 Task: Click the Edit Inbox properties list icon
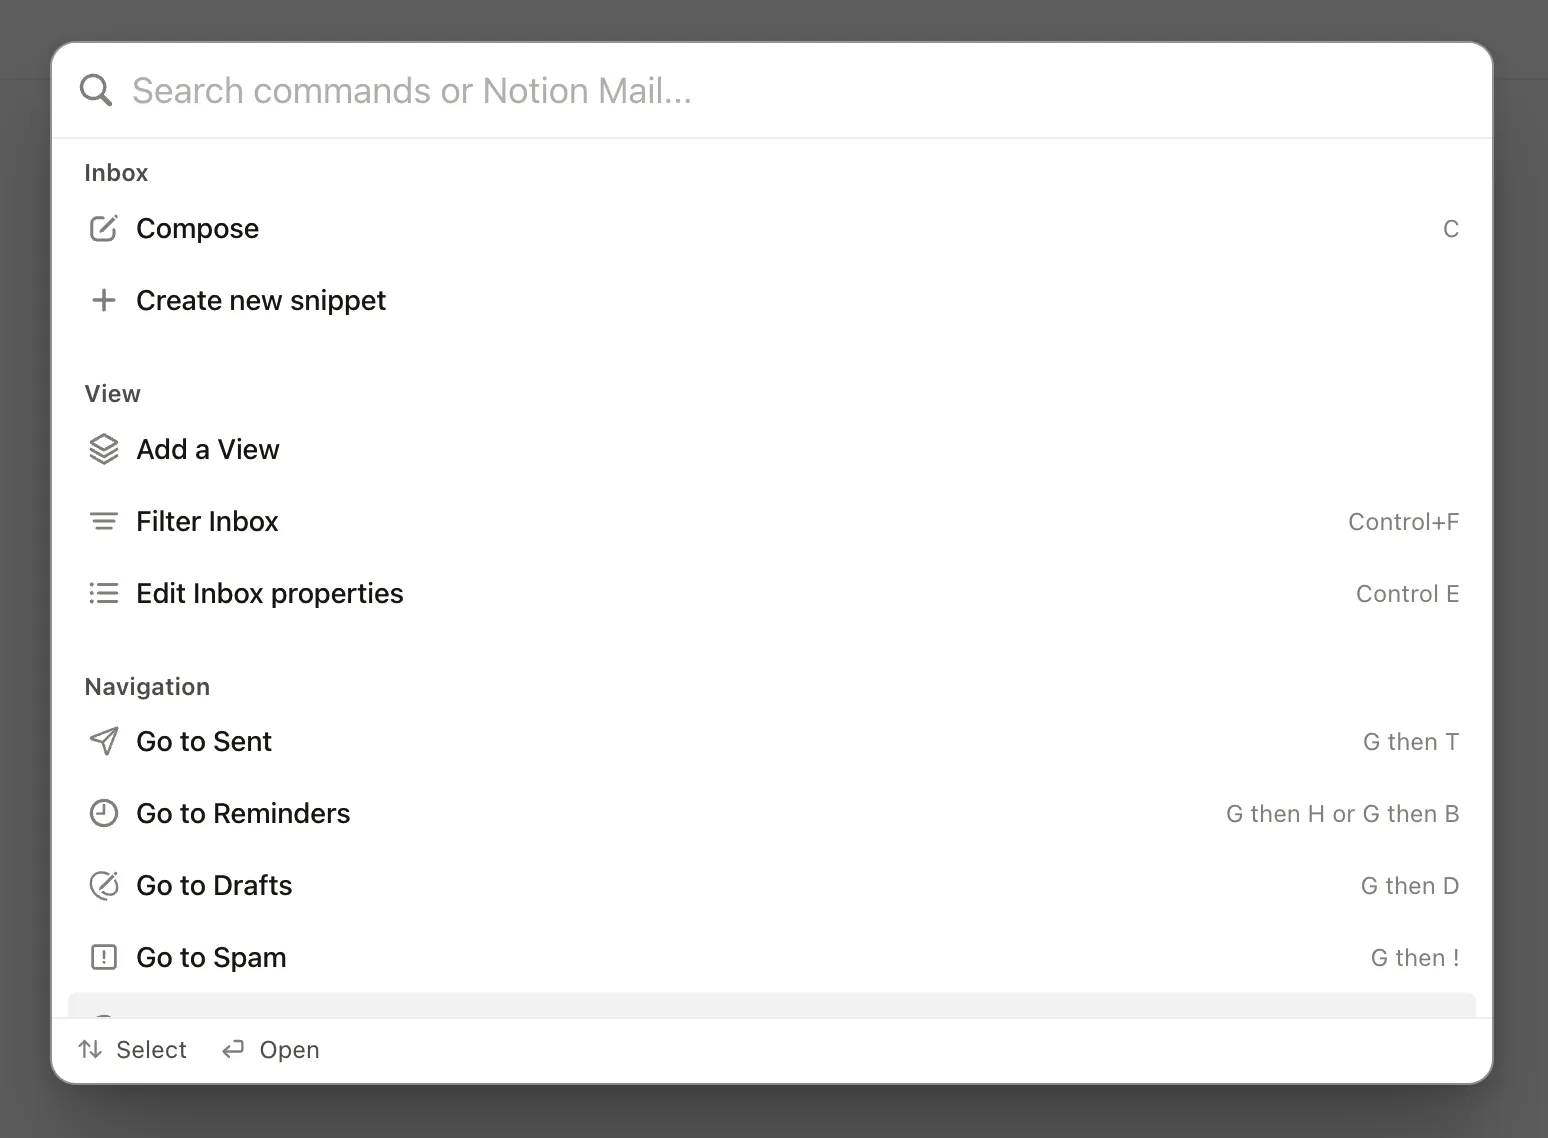pos(104,593)
